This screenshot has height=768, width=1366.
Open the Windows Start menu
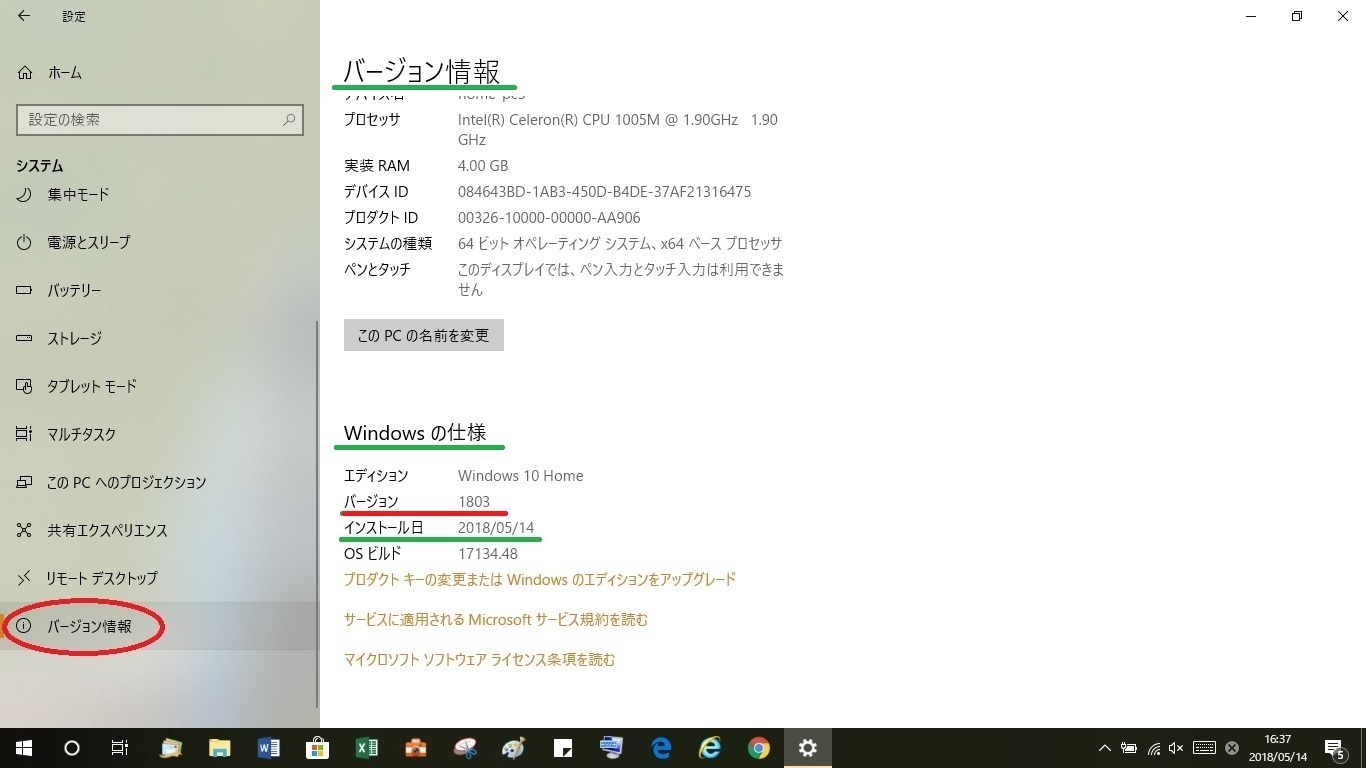pyautogui.click(x=24, y=748)
